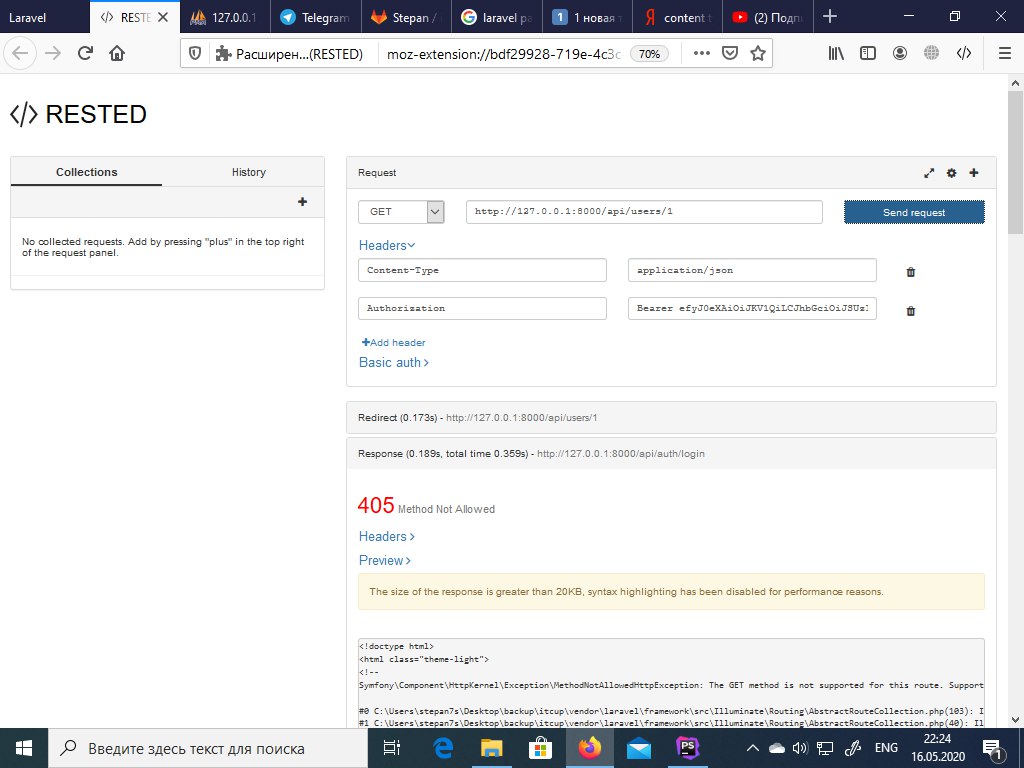Click the Windows taskbar search box

[208, 748]
